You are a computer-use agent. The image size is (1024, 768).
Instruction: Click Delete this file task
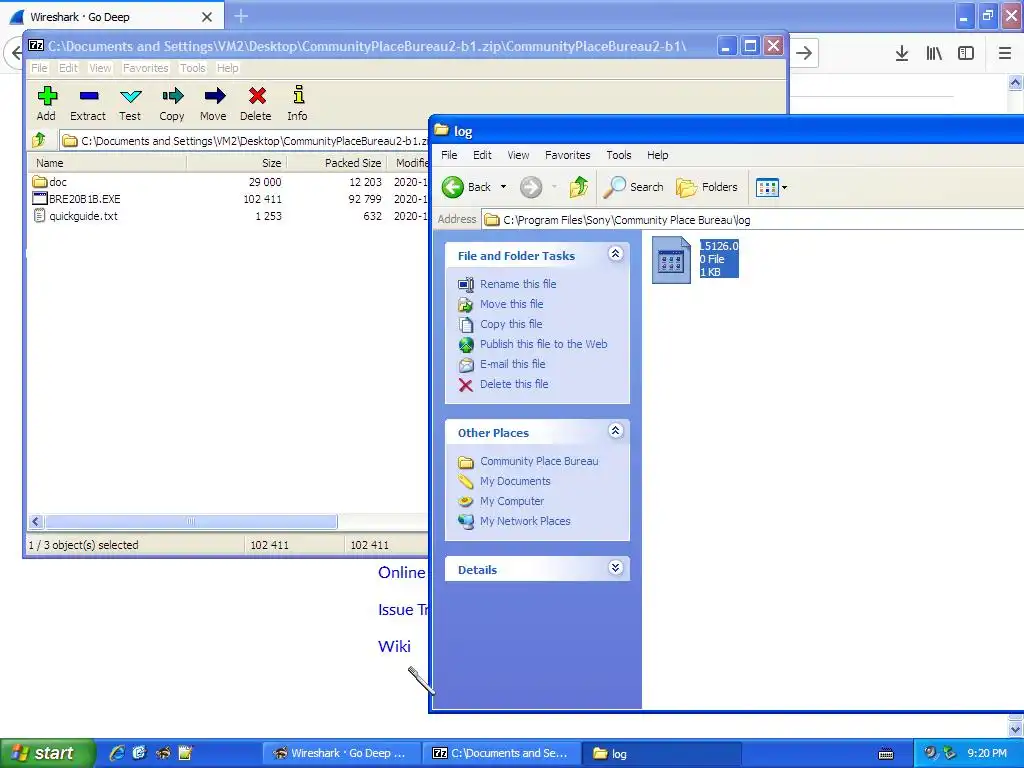click(514, 384)
